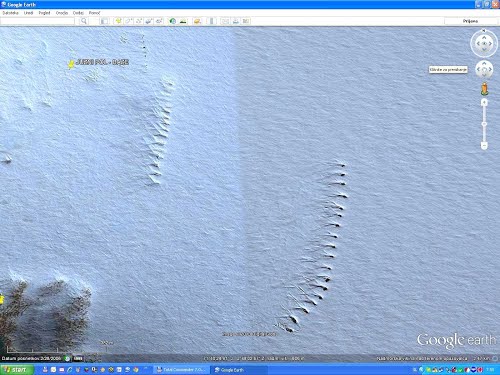The image size is (500, 375).
Task: Open the Pogled menu
Action: tap(44, 13)
